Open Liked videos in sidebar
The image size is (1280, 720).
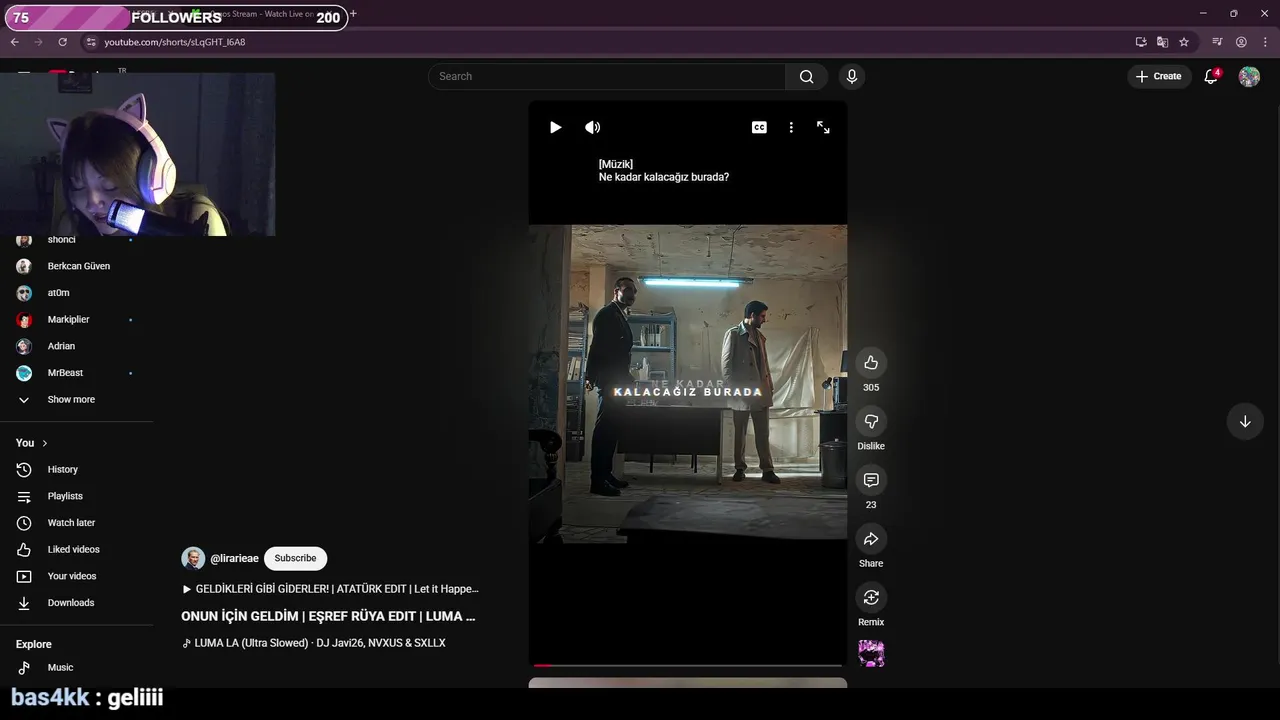coord(76,549)
